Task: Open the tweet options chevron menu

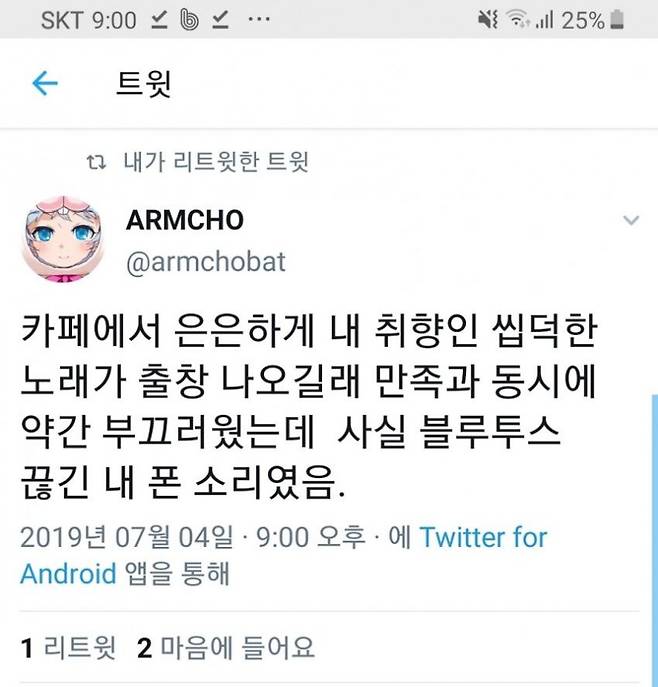Action: pyautogui.click(x=631, y=220)
